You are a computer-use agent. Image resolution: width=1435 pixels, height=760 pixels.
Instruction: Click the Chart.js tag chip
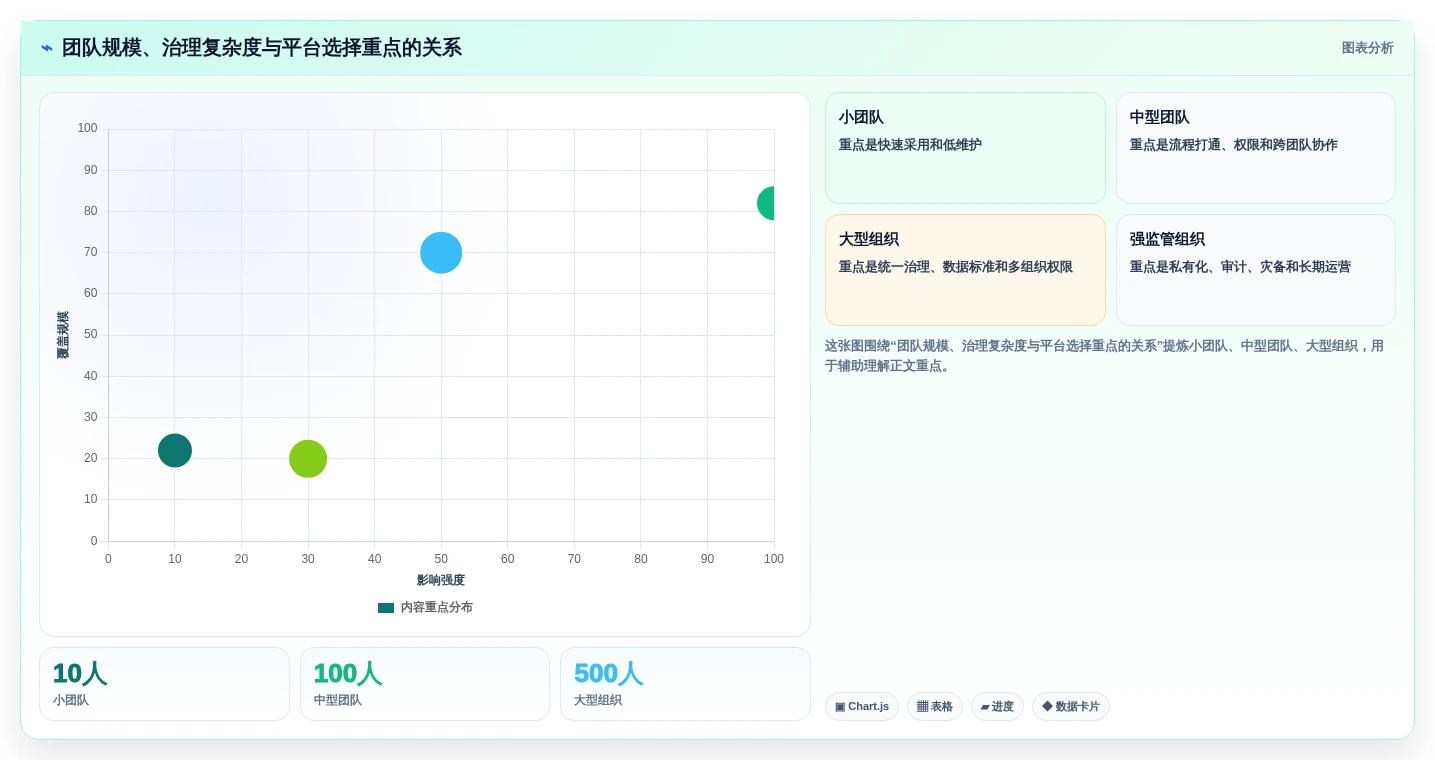[862, 707]
